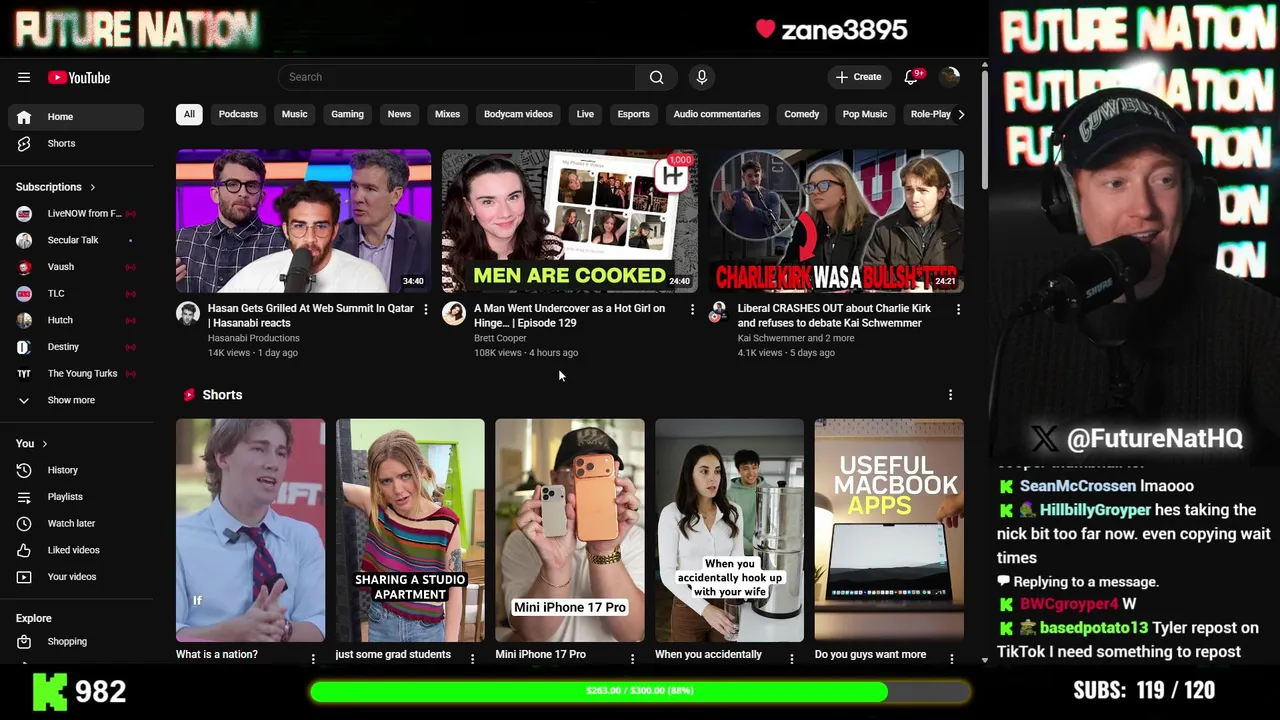Viewport: 1280px width, 720px height.
Task: Go to Home in sidebar
Action: tap(76, 117)
